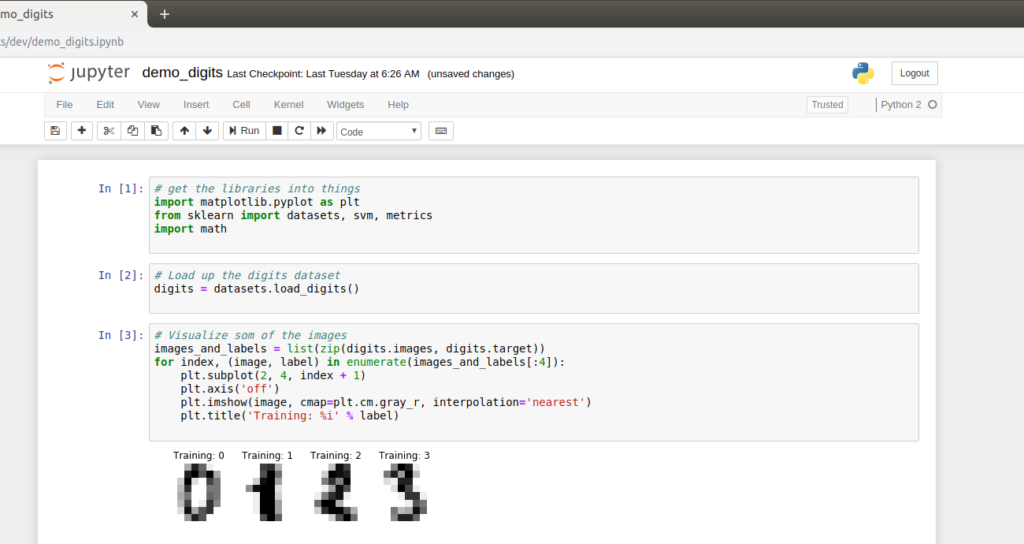Expand the Code cell type dropdown
1024x544 pixels.
pyautogui.click(x=379, y=131)
